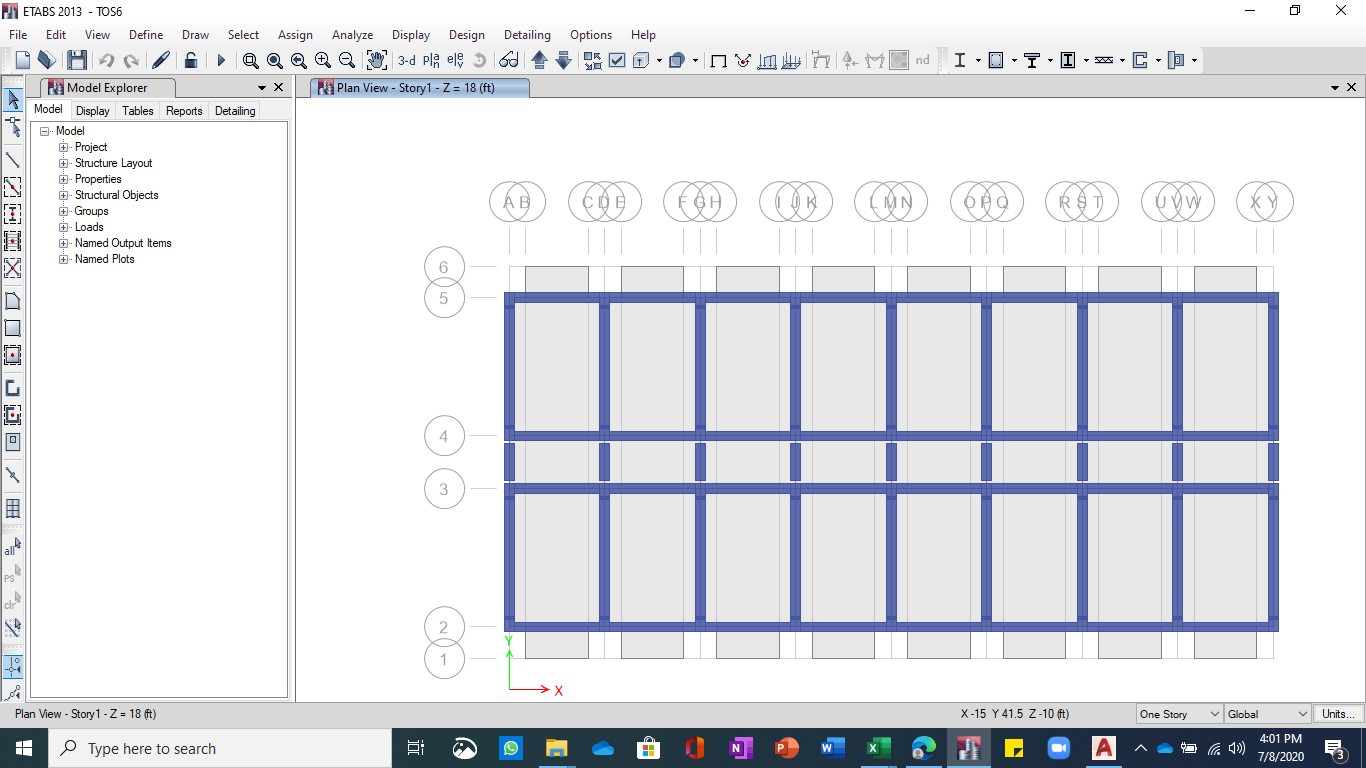Click the I-section steel frame design icon

960,60
